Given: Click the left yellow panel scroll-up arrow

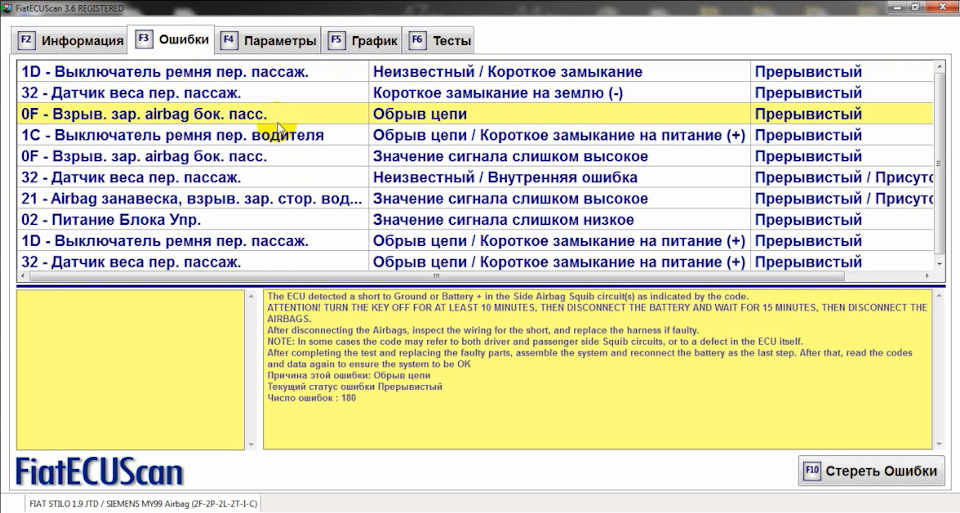Looking at the screenshot, I should tap(251, 296).
